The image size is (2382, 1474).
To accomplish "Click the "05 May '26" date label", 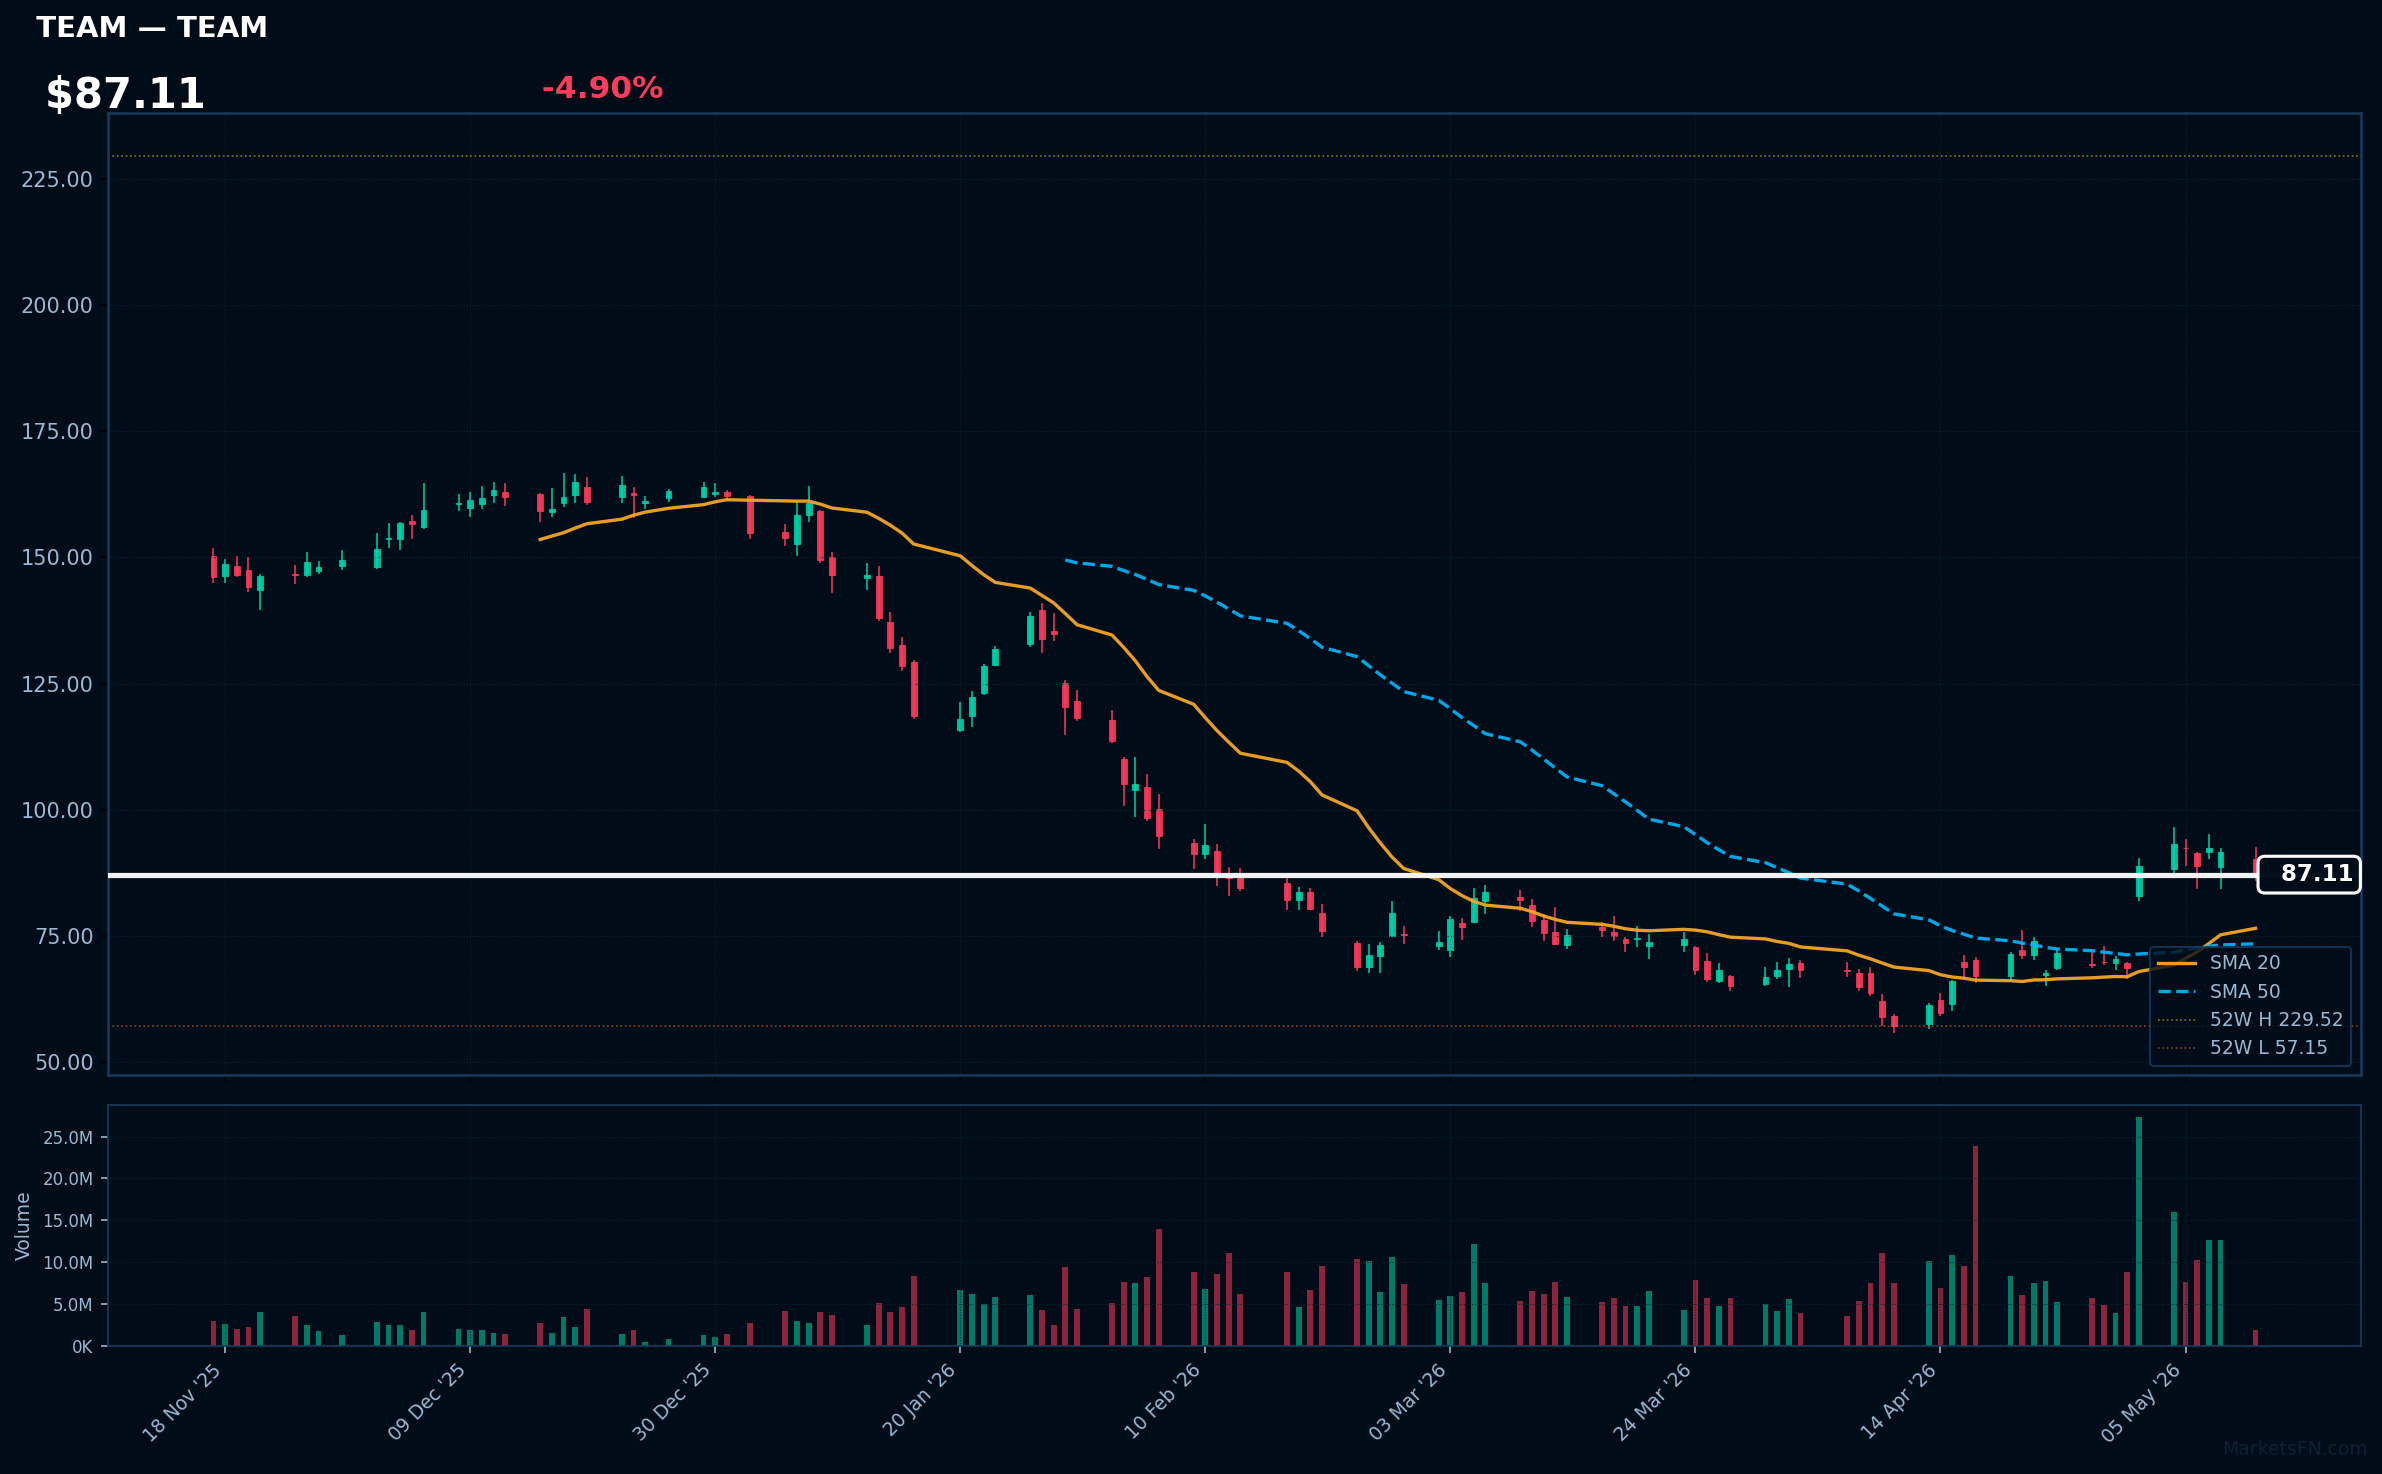I will tap(2141, 1402).
